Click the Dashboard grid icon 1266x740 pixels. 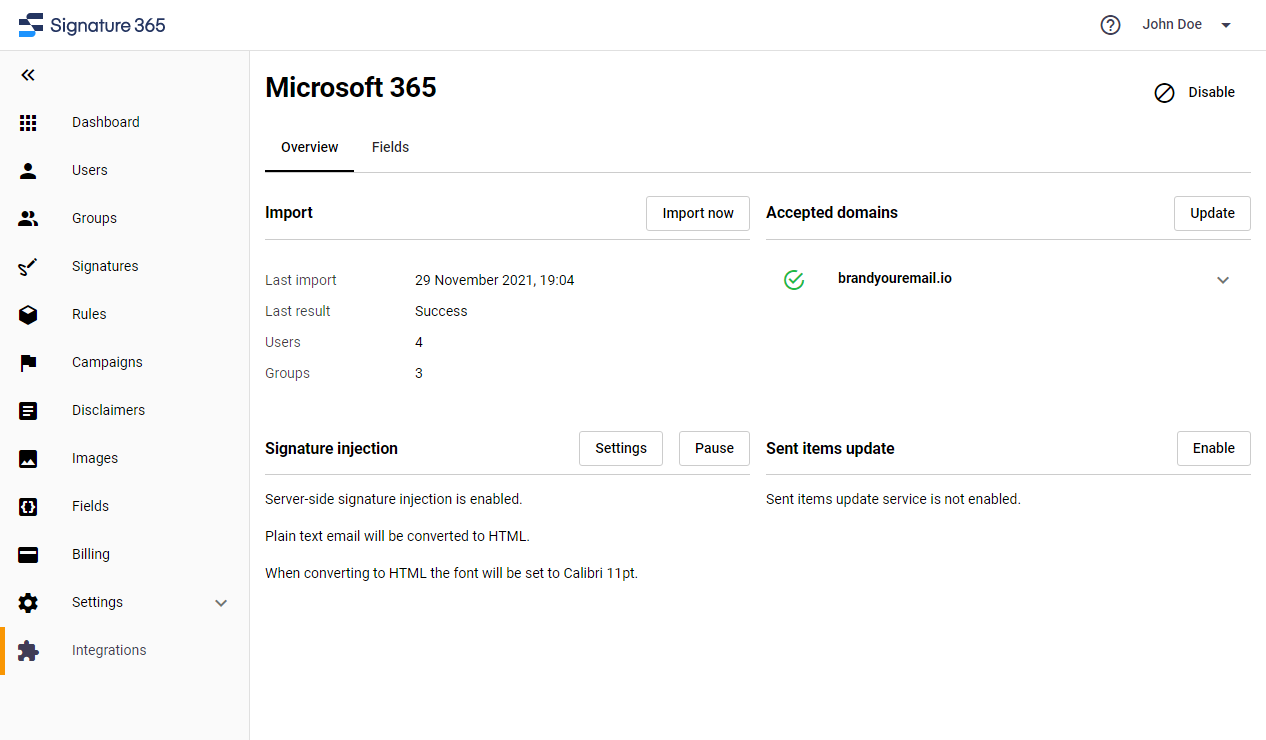[x=28, y=122]
